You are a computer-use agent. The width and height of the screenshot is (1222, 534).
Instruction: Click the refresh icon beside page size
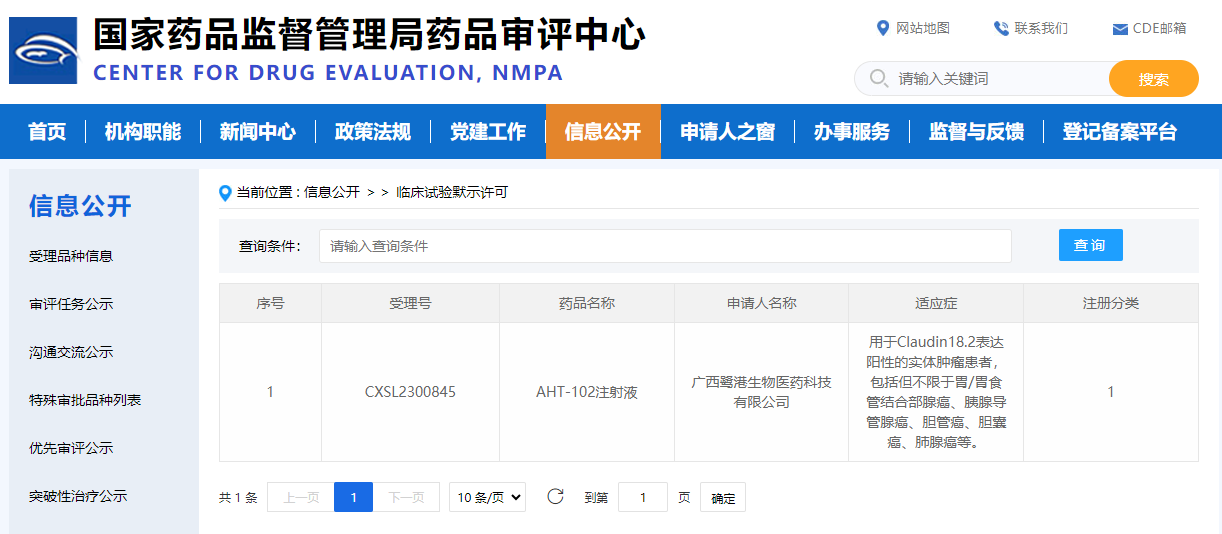click(x=556, y=497)
